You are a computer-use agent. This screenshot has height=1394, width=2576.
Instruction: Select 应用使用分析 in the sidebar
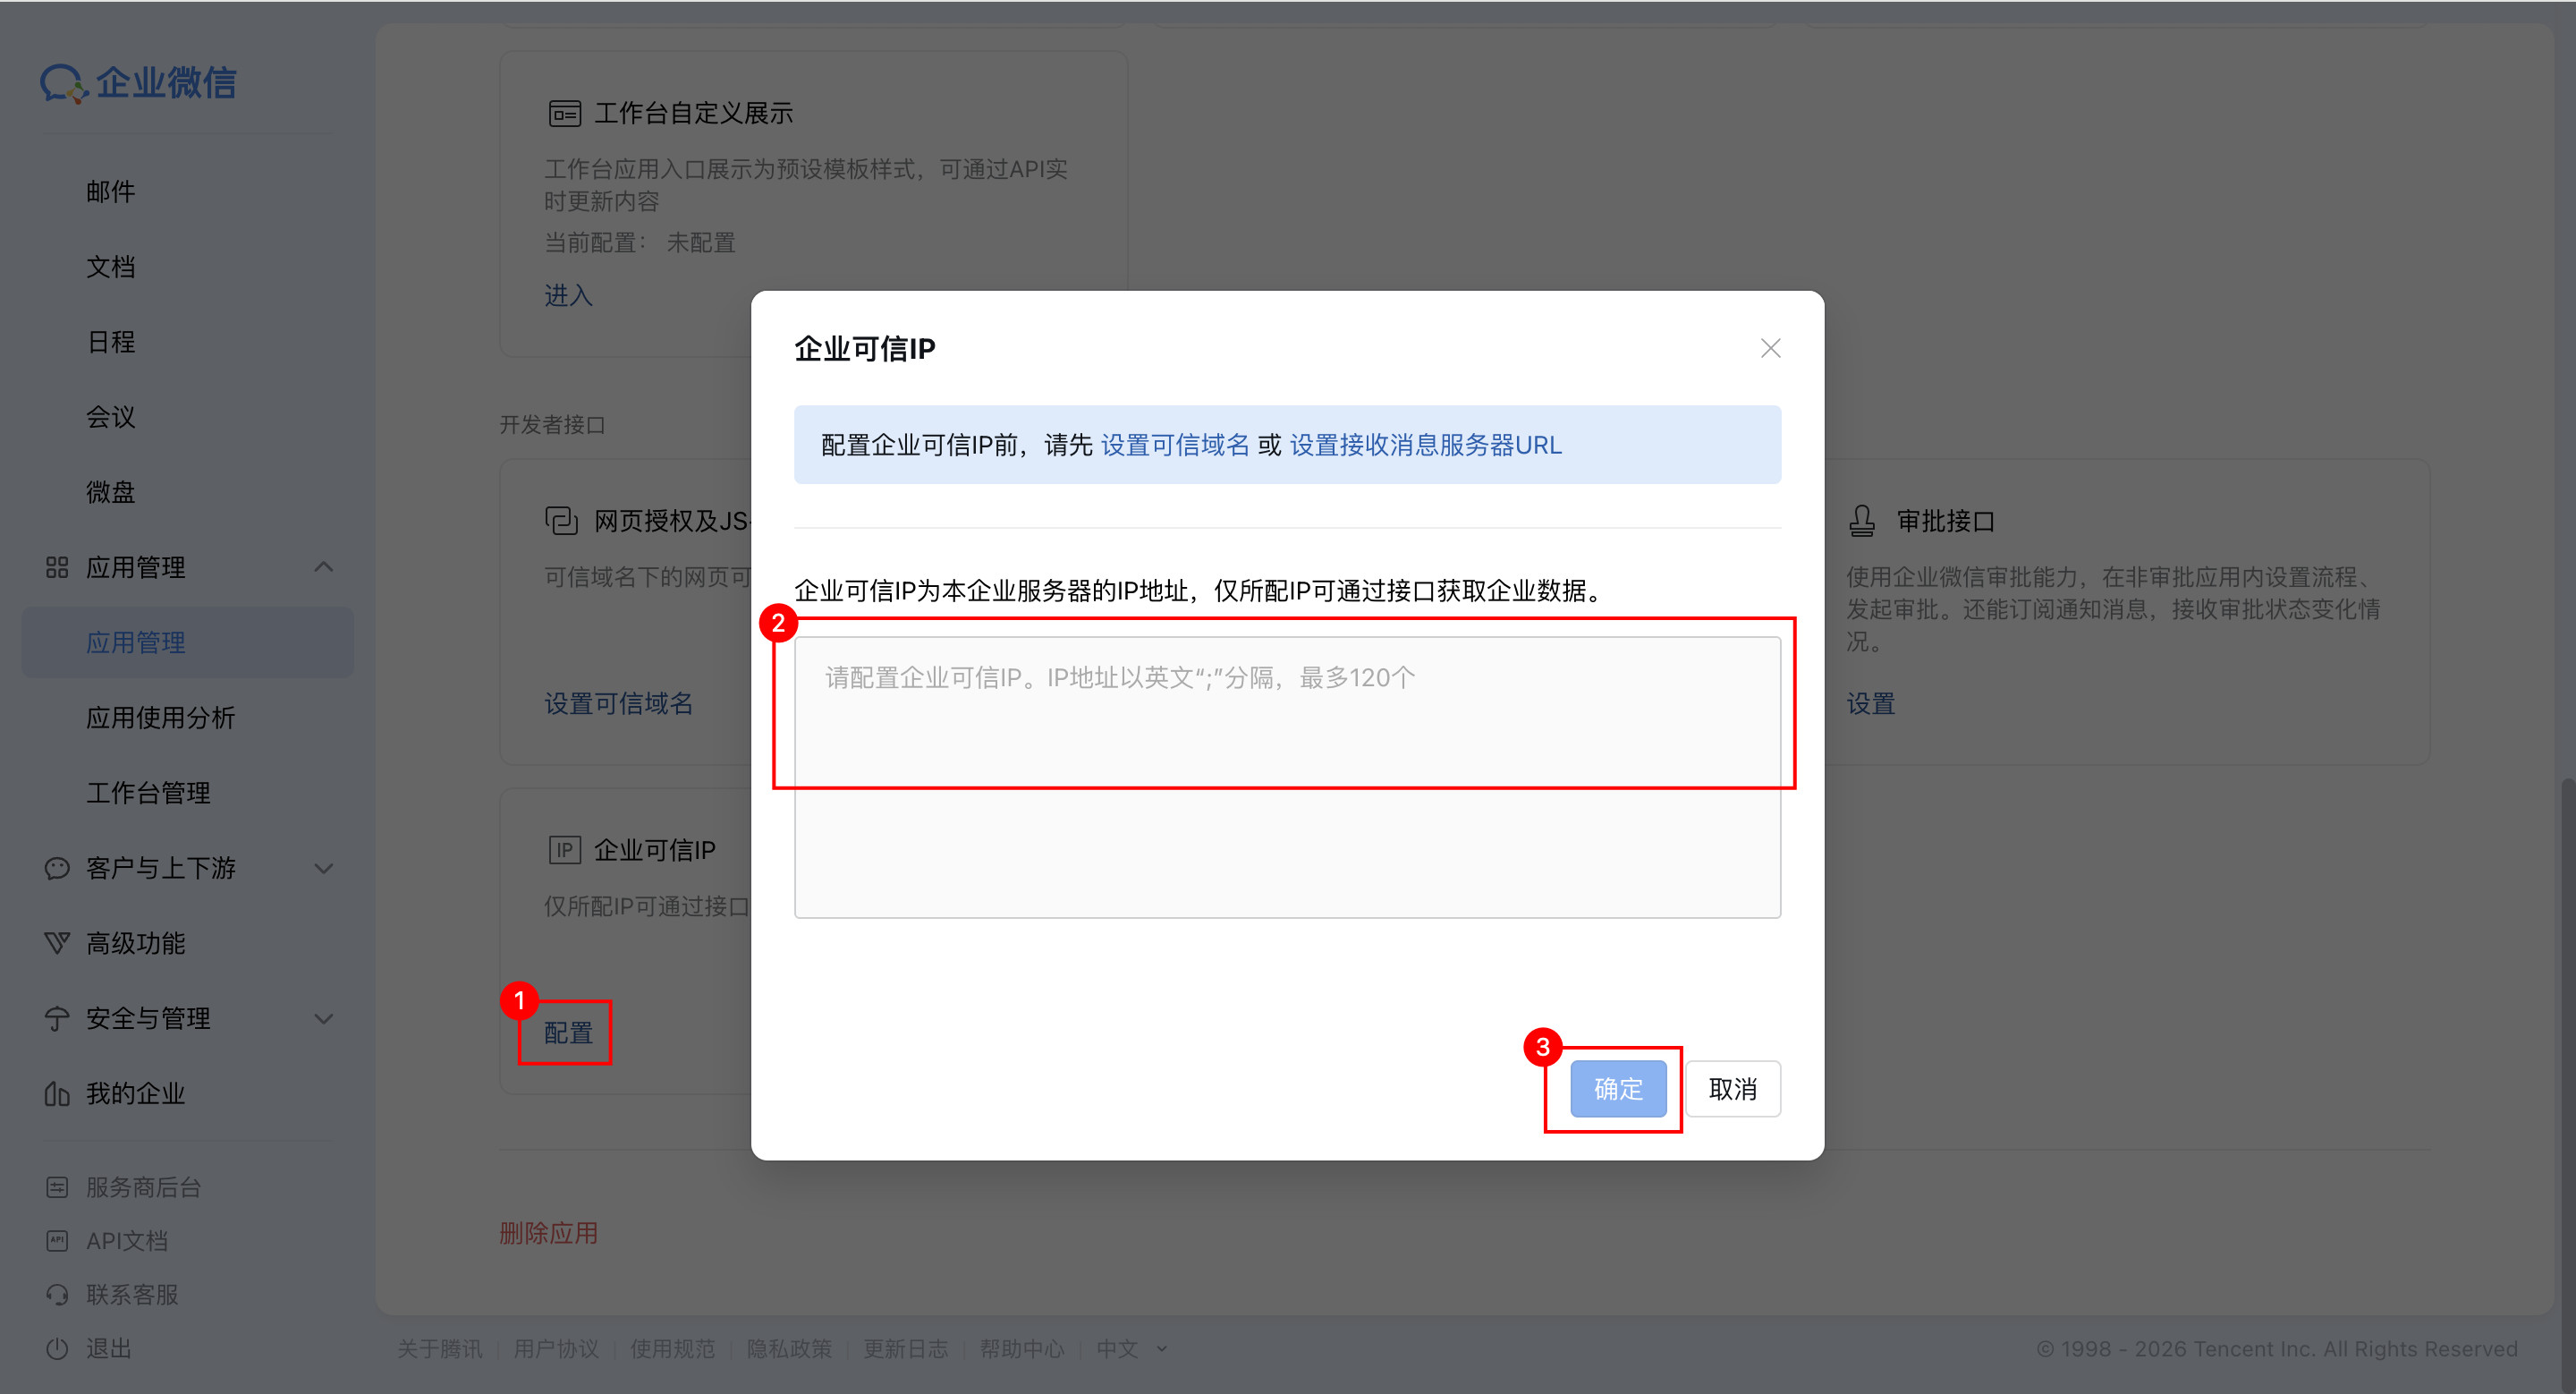160,717
